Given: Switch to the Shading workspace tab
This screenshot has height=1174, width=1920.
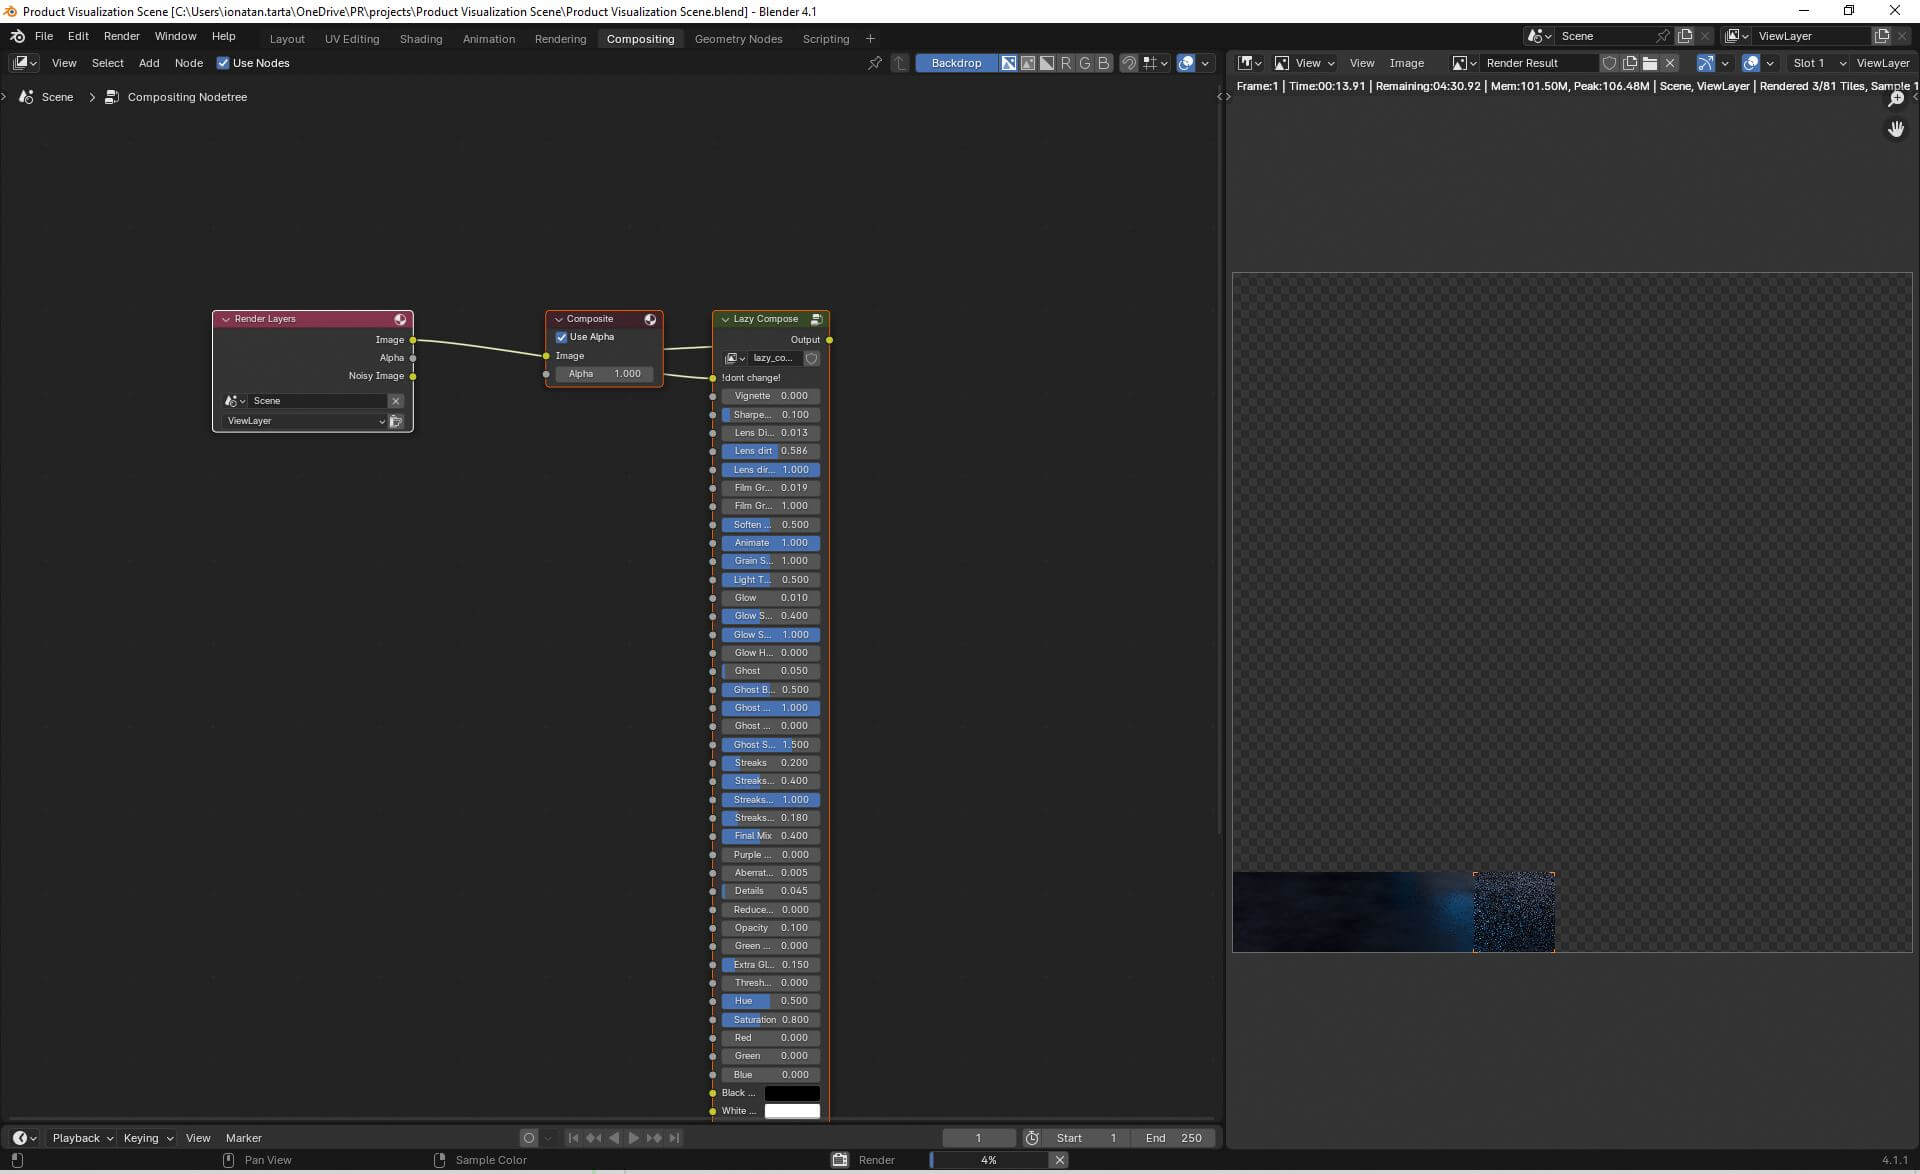Looking at the screenshot, I should [x=420, y=39].
